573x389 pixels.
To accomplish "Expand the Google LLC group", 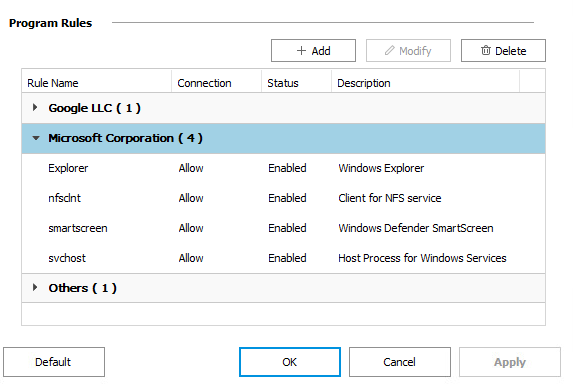I will pyautogui.click(x=35, y=107).
